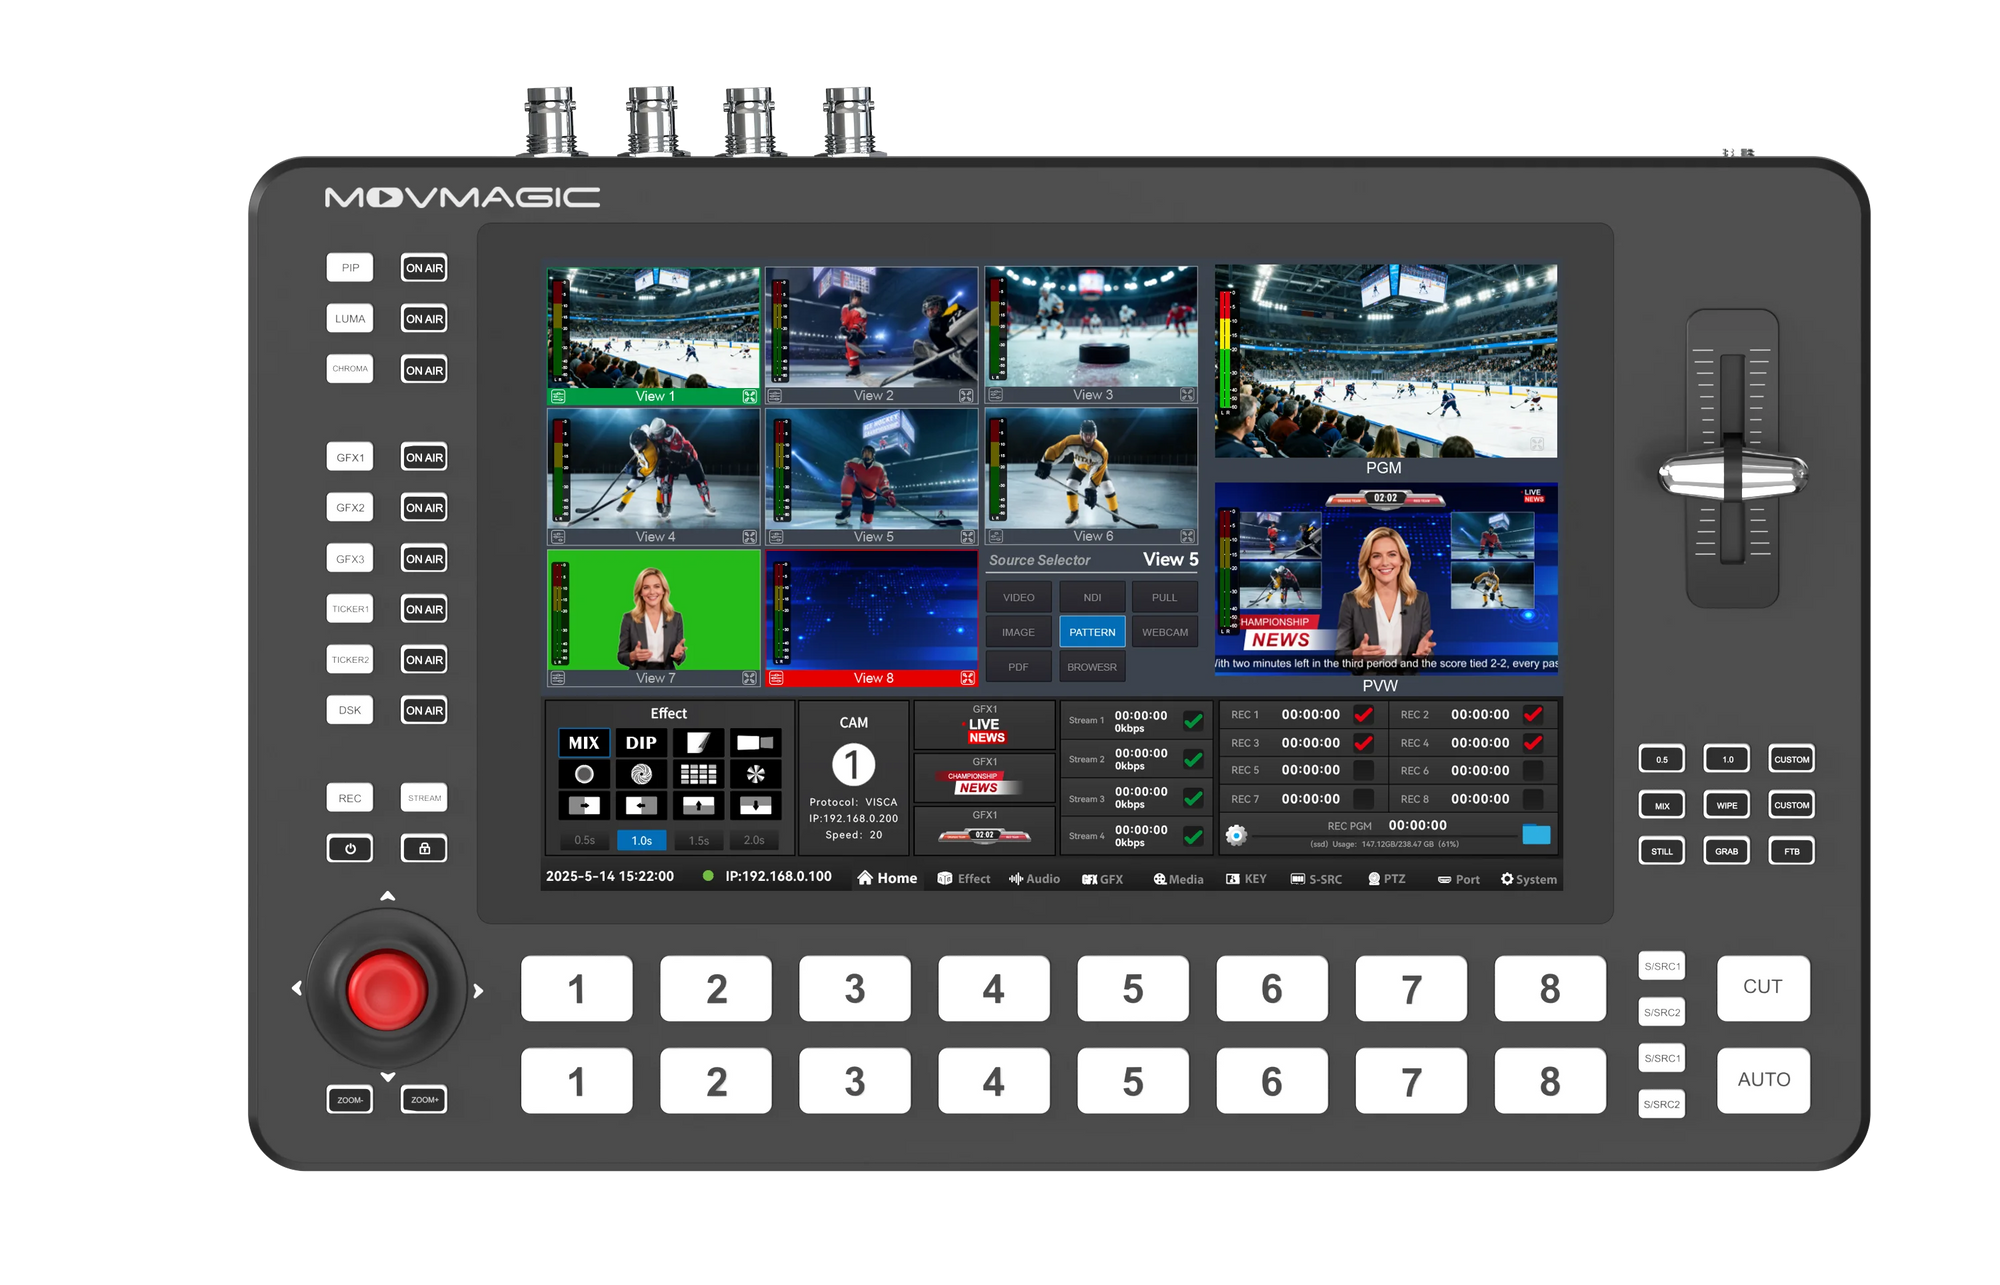Click the T-bar fader handle

pos(1732,476)
